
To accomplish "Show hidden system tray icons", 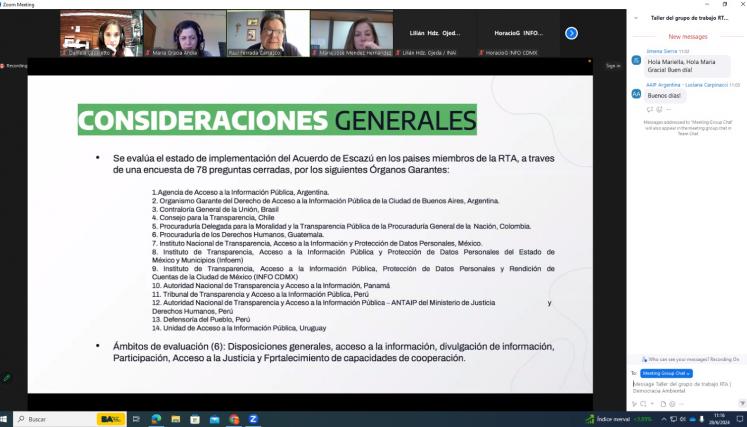I will pos(664,419).
